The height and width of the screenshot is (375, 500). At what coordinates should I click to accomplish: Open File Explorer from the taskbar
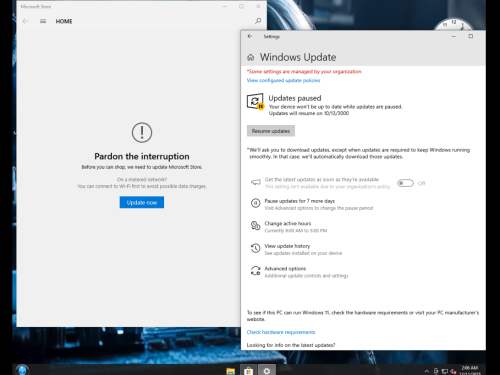tap(230, 371)
